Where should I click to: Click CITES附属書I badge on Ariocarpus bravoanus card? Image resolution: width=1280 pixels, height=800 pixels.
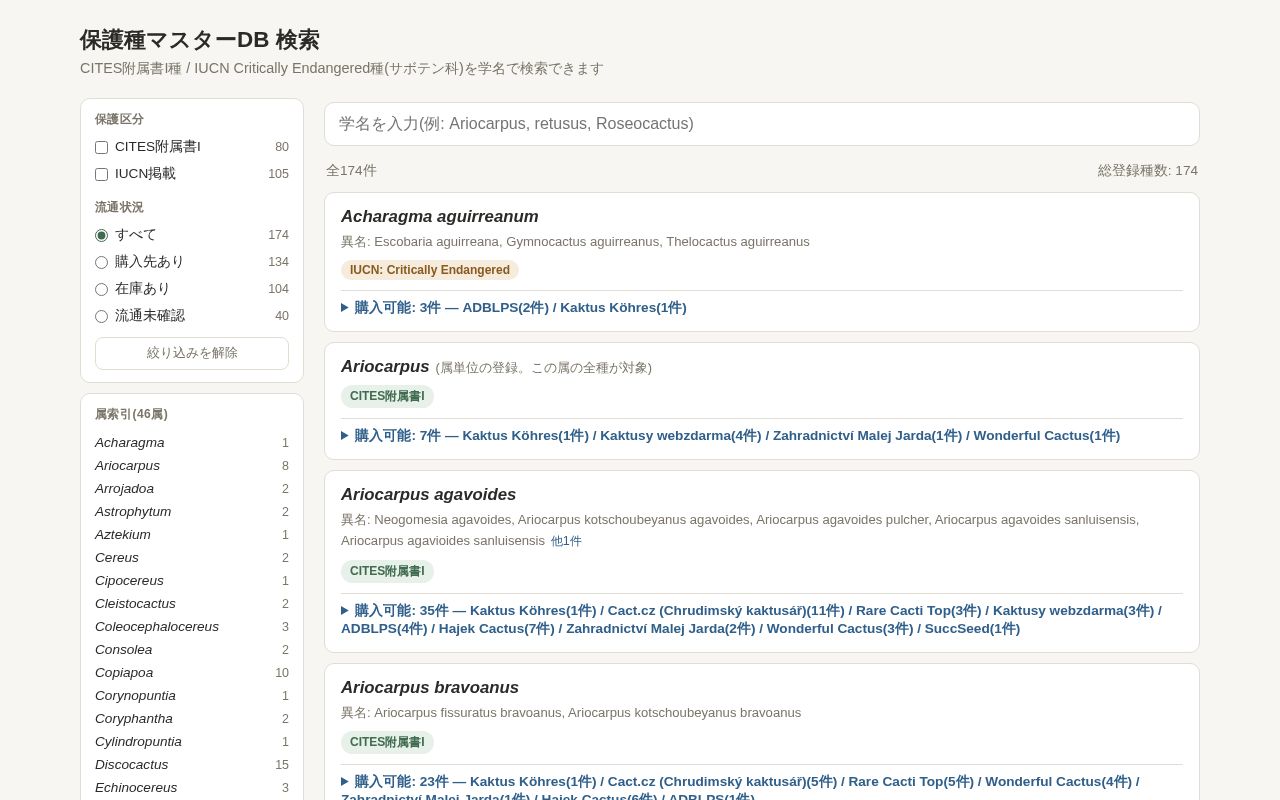tap(387, 742)
